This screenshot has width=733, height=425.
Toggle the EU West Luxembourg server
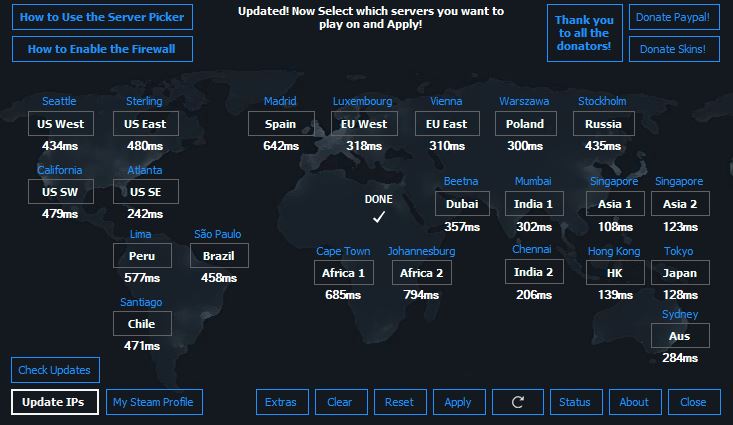tap(364, 124)
